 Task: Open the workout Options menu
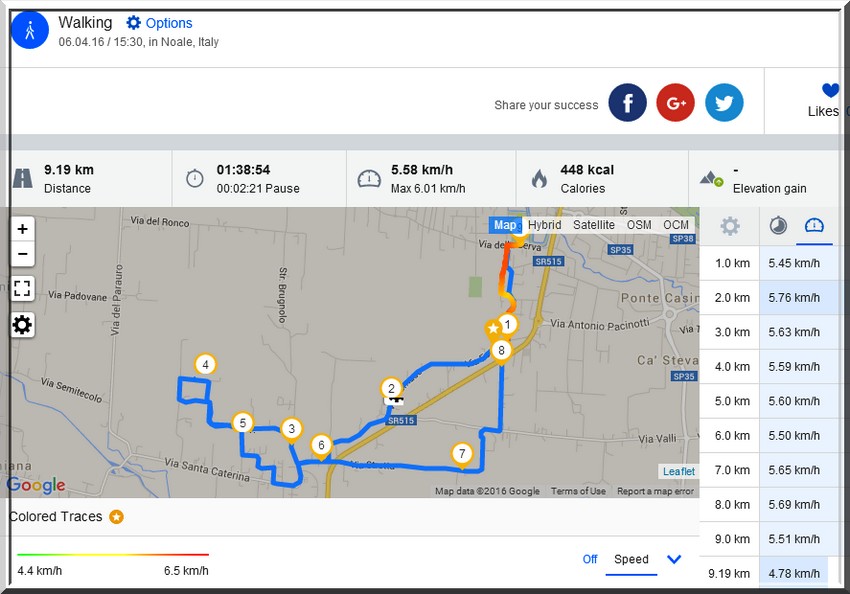[x=159, y=23]
